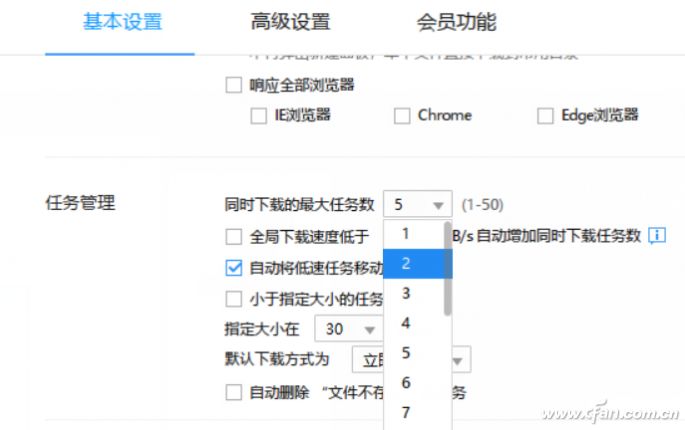Click the (1-50) range hint

[x=483, y=205]
